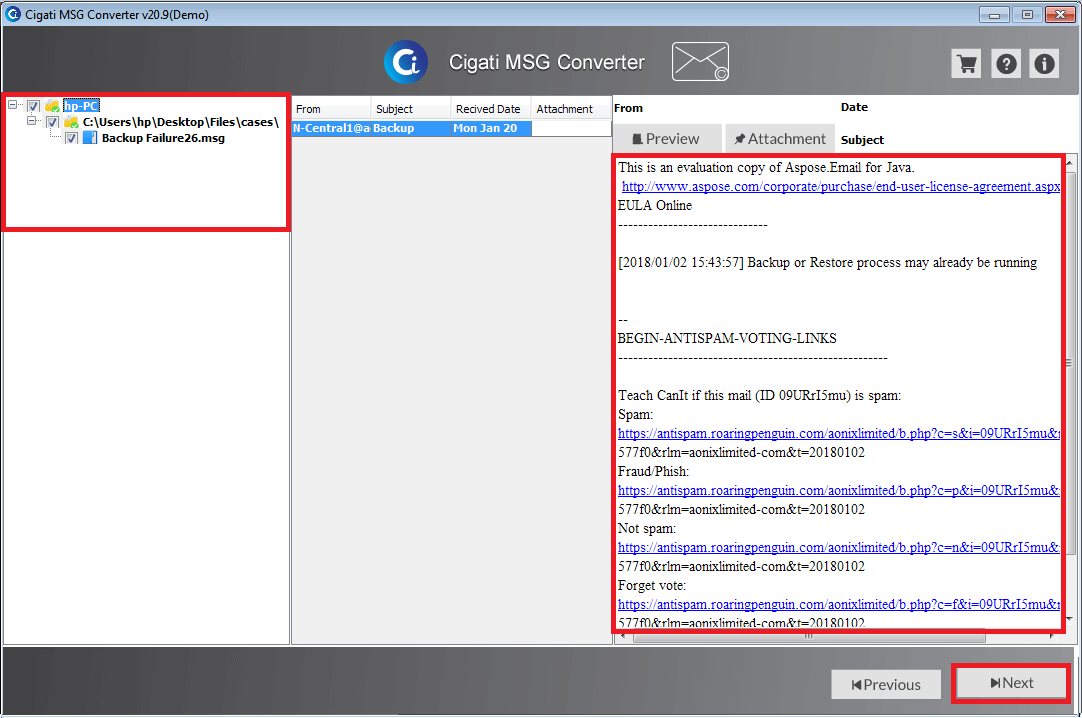Select Backup Failure26.msg in the tree
This screenshot has height=718, width=1082.
164,138
